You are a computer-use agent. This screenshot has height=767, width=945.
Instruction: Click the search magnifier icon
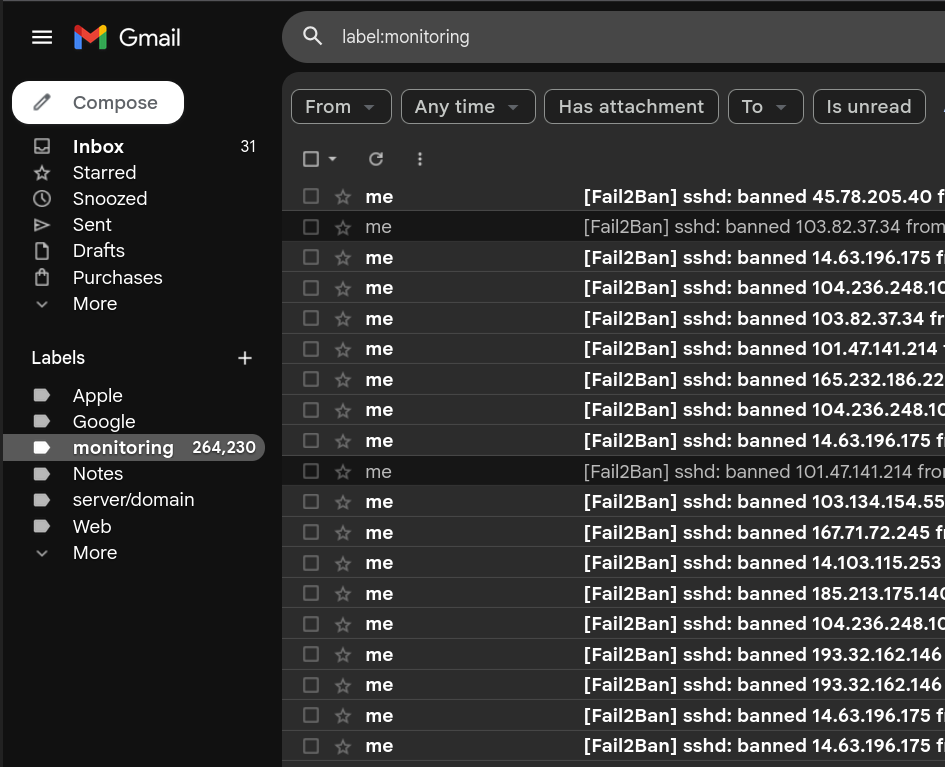[313, 37]
